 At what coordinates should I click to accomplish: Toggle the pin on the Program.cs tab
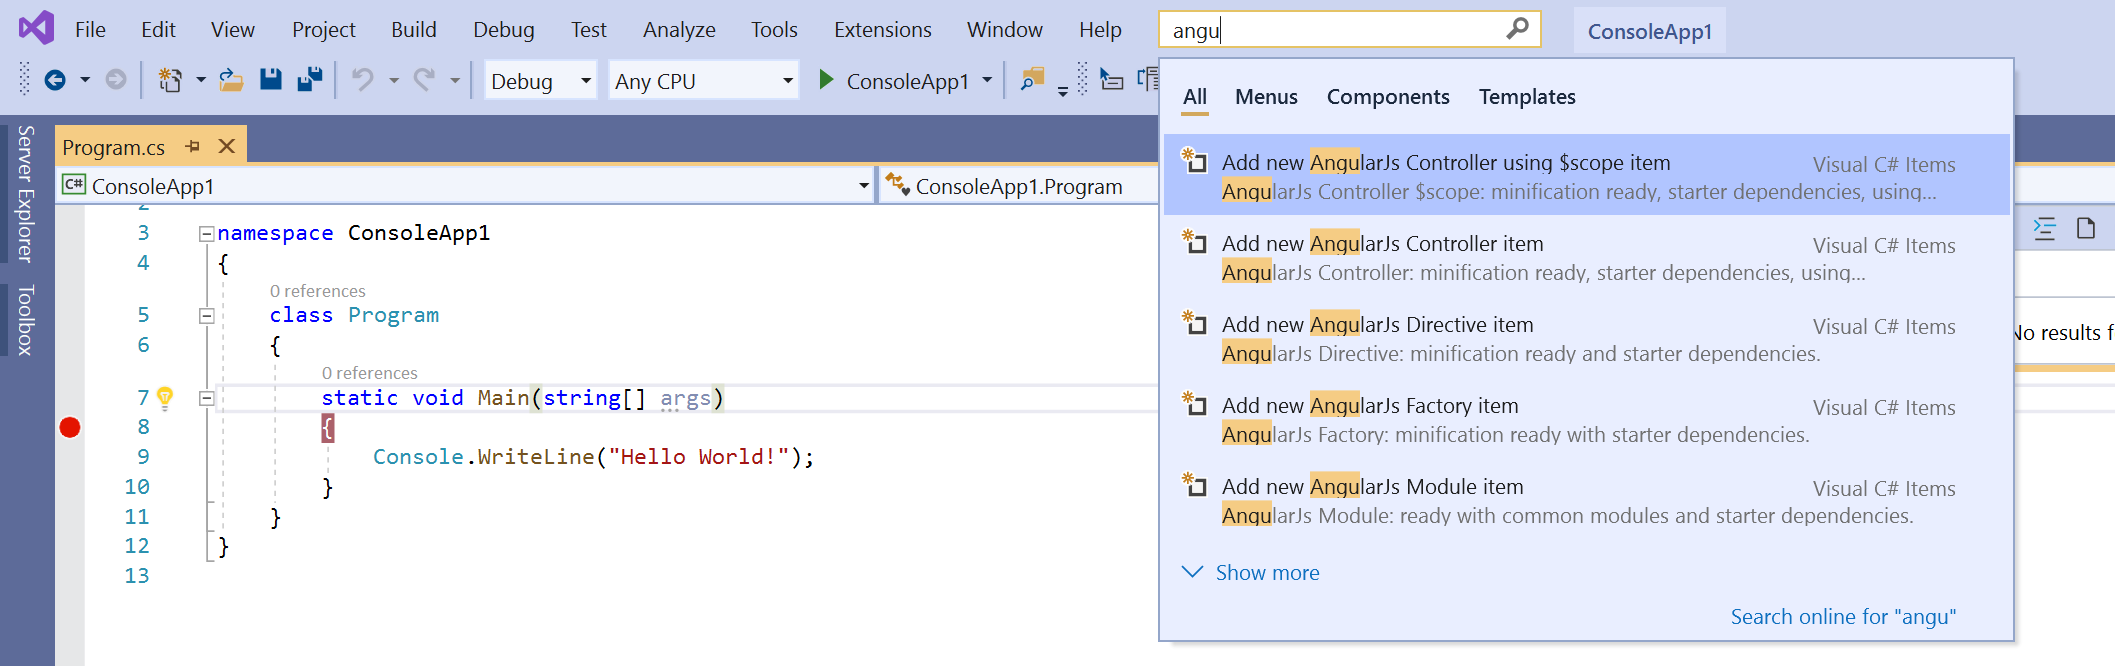coord(192,146)
